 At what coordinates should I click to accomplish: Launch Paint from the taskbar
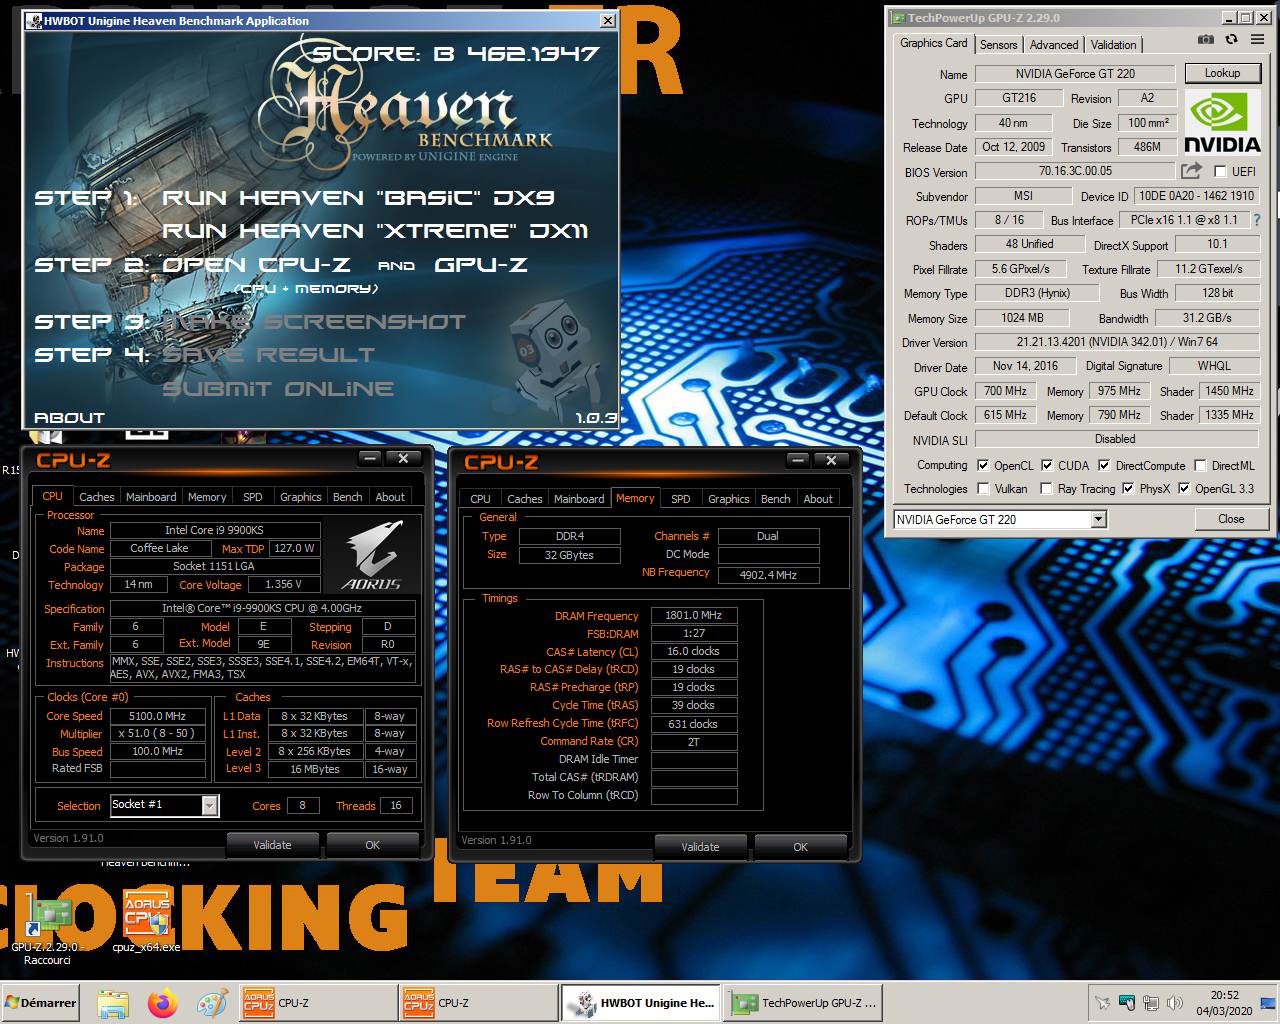coord(211,1003)
